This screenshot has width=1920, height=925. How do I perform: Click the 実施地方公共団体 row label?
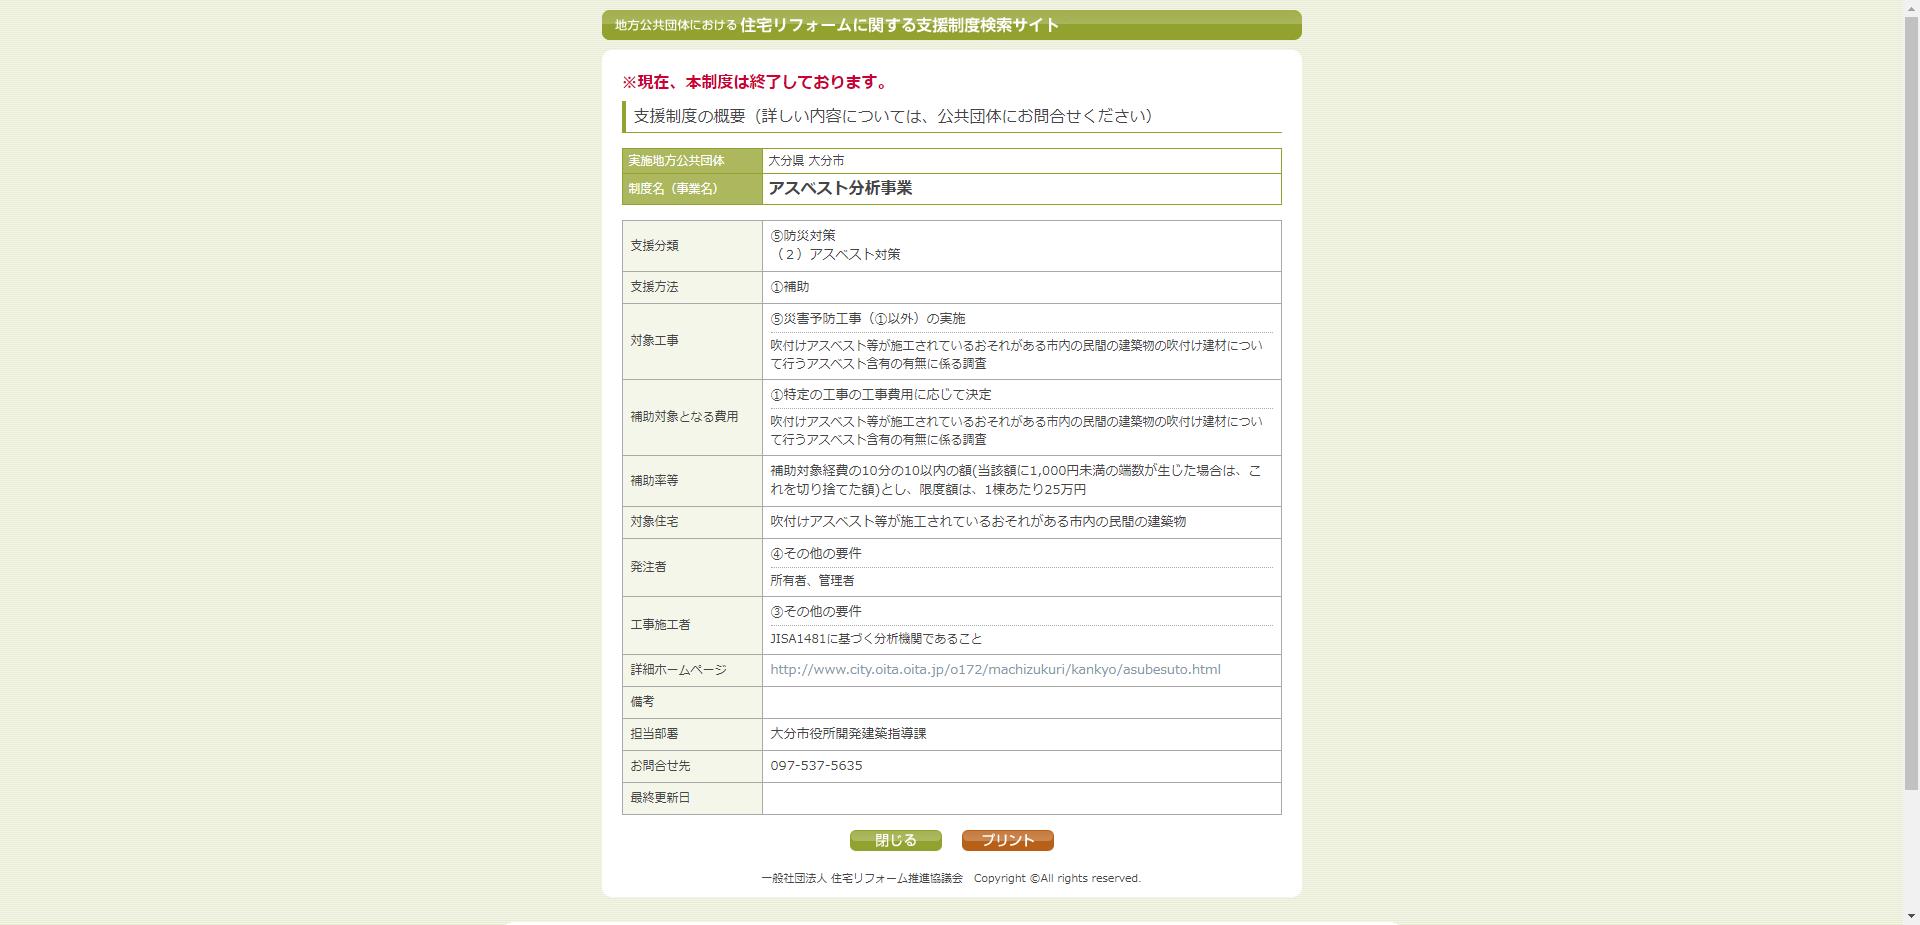click(x=678, y=160)
